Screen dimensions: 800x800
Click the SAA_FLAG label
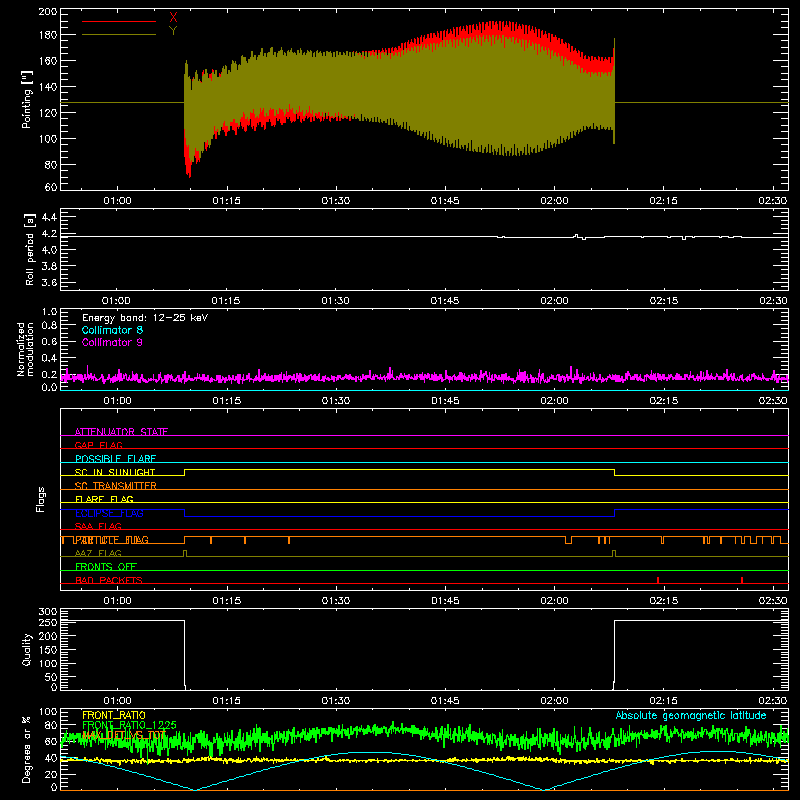(98, 526)
